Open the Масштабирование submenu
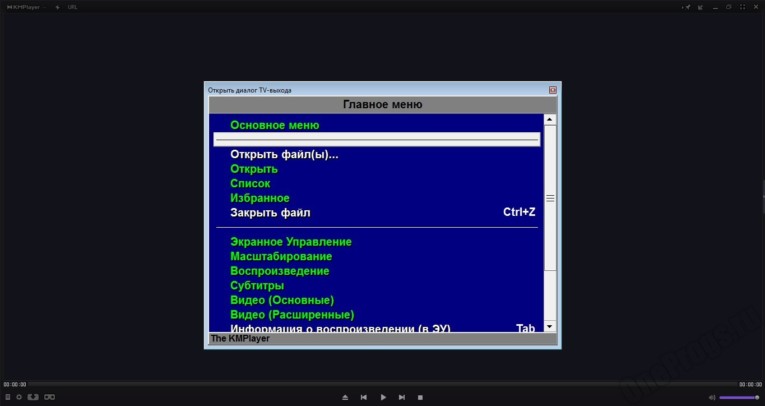This screenshot has height=406, width=765. coord(281,257)
